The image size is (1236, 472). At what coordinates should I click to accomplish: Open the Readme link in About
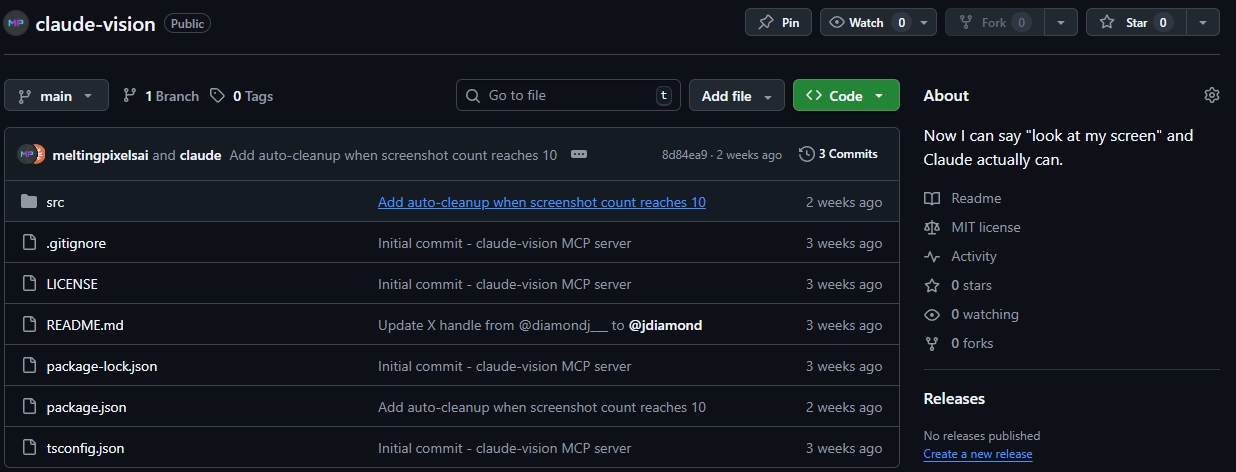tap(976, 198)
